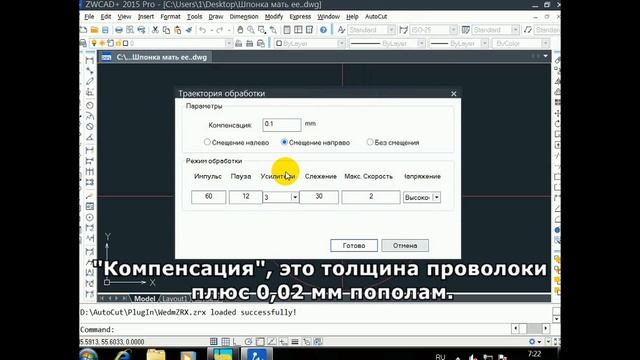Toggle Object Snap in status bar
Viewport: 640px width, 360px height.
[260, 342]
